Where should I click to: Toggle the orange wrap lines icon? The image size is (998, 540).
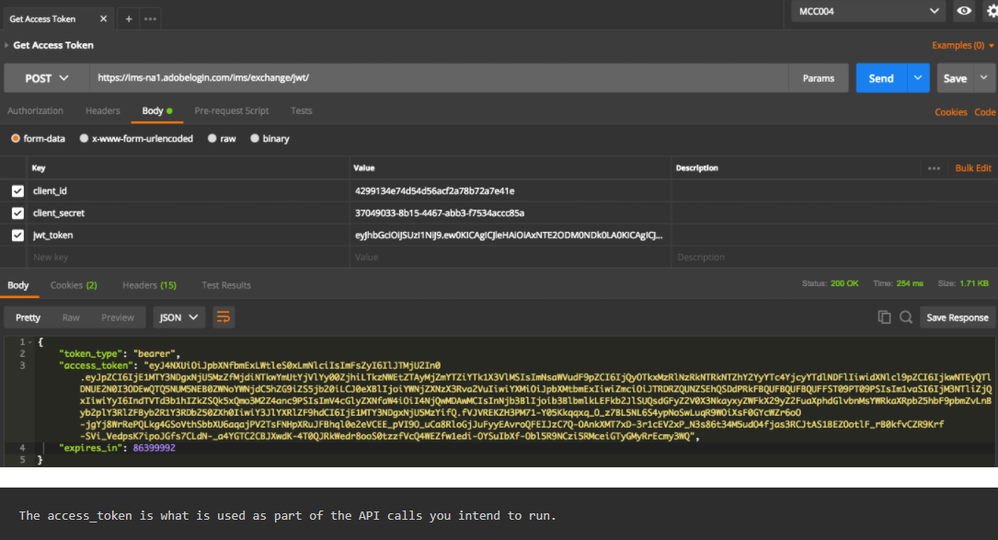click(224, 317)
